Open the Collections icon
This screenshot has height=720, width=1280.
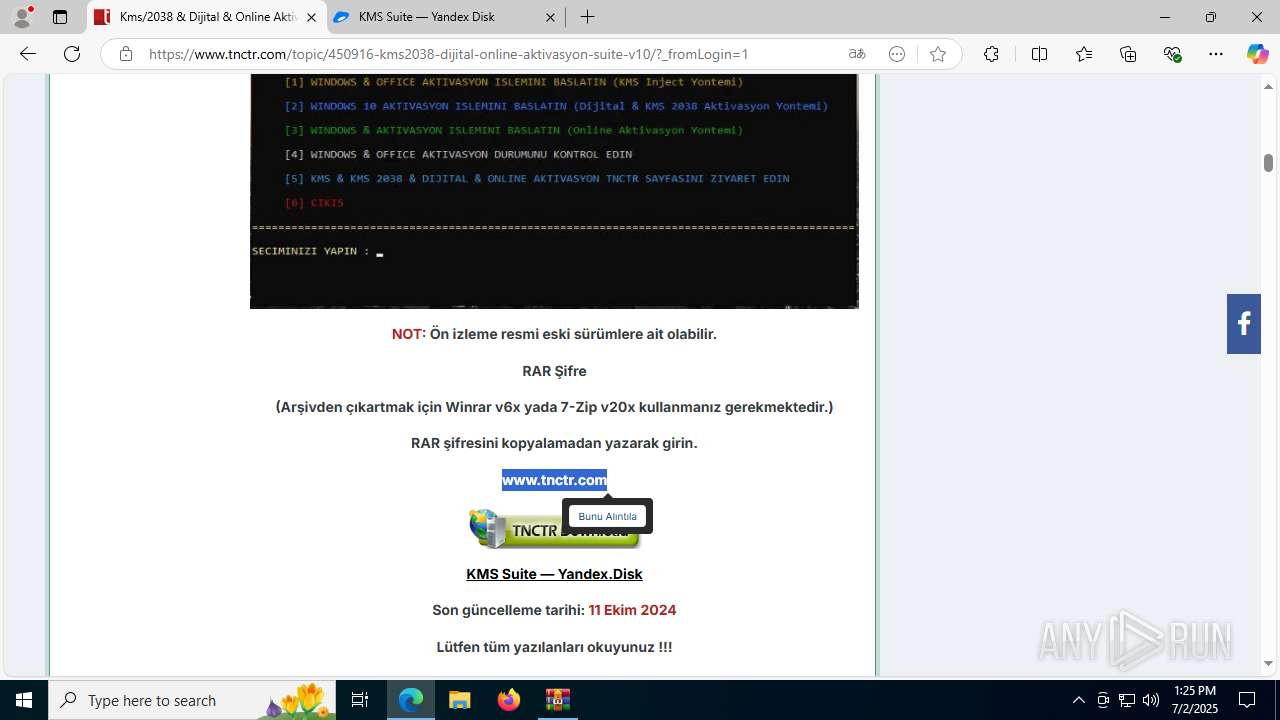(1128, 54)
